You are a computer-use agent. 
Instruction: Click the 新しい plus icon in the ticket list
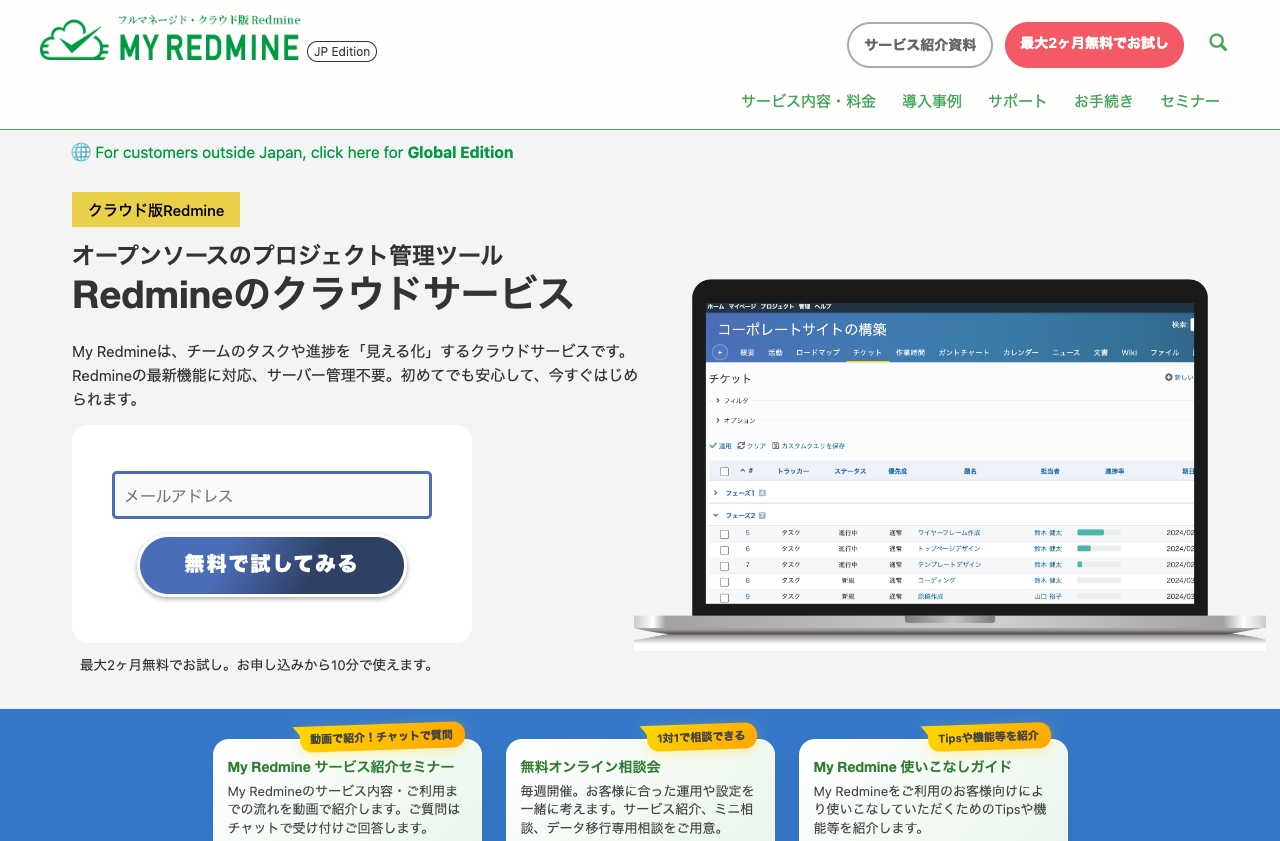tap(1168, 377)
